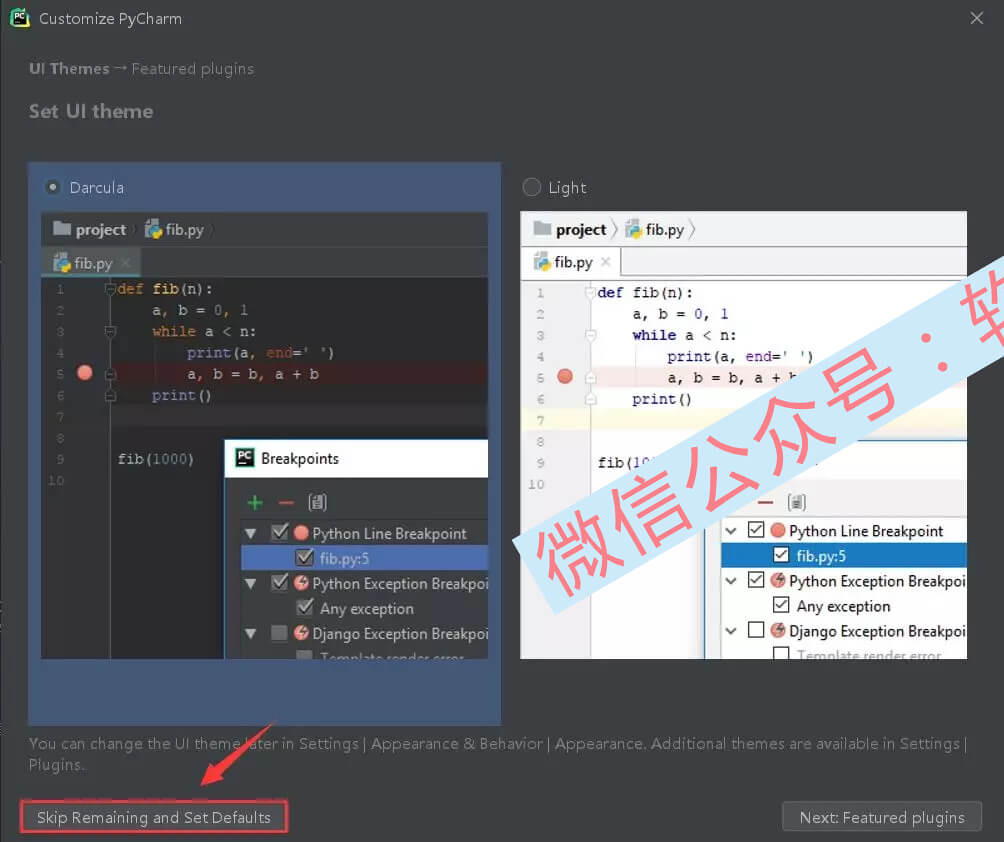
Task: Click red circle icon beside Python Line Breakpoint, Darcula
Action: tap(301, 533)
